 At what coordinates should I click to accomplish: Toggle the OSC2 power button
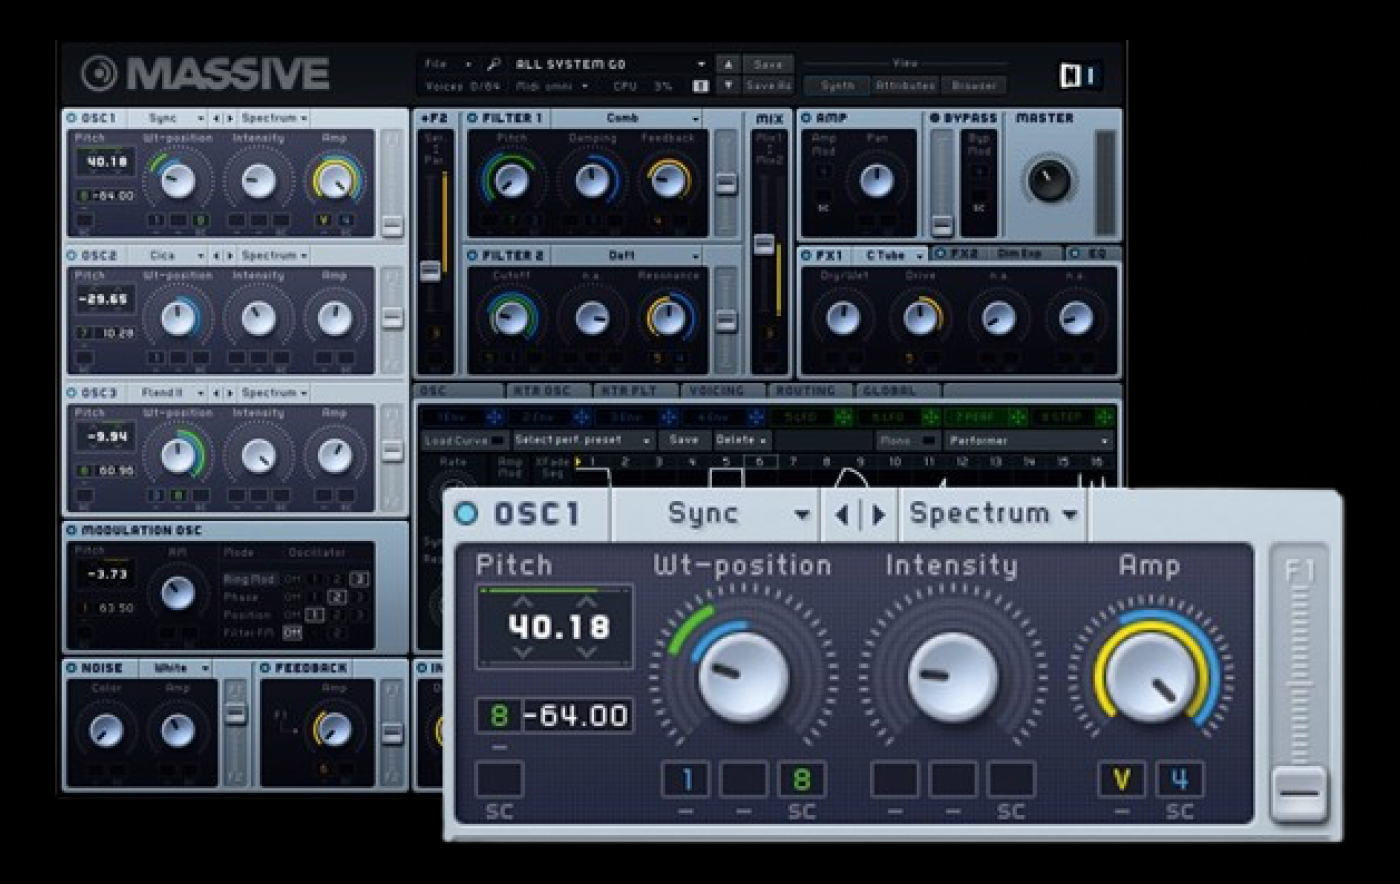71,256
